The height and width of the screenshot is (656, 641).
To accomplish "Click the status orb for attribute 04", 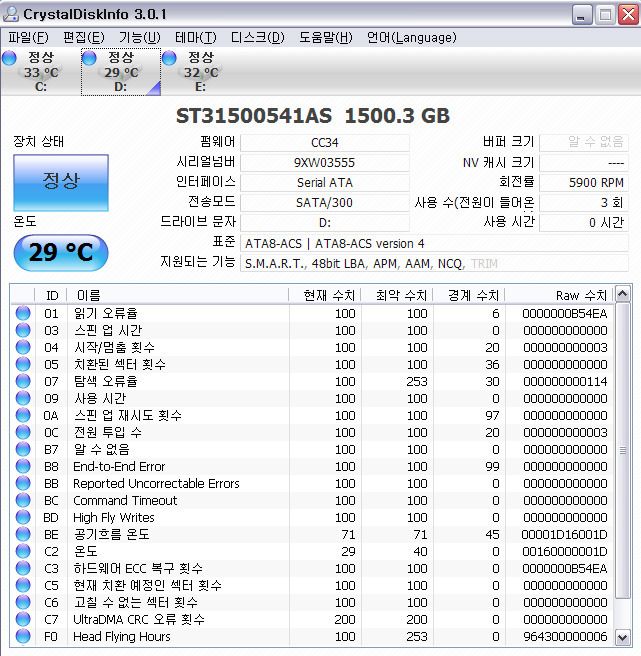I will (23, 347).
